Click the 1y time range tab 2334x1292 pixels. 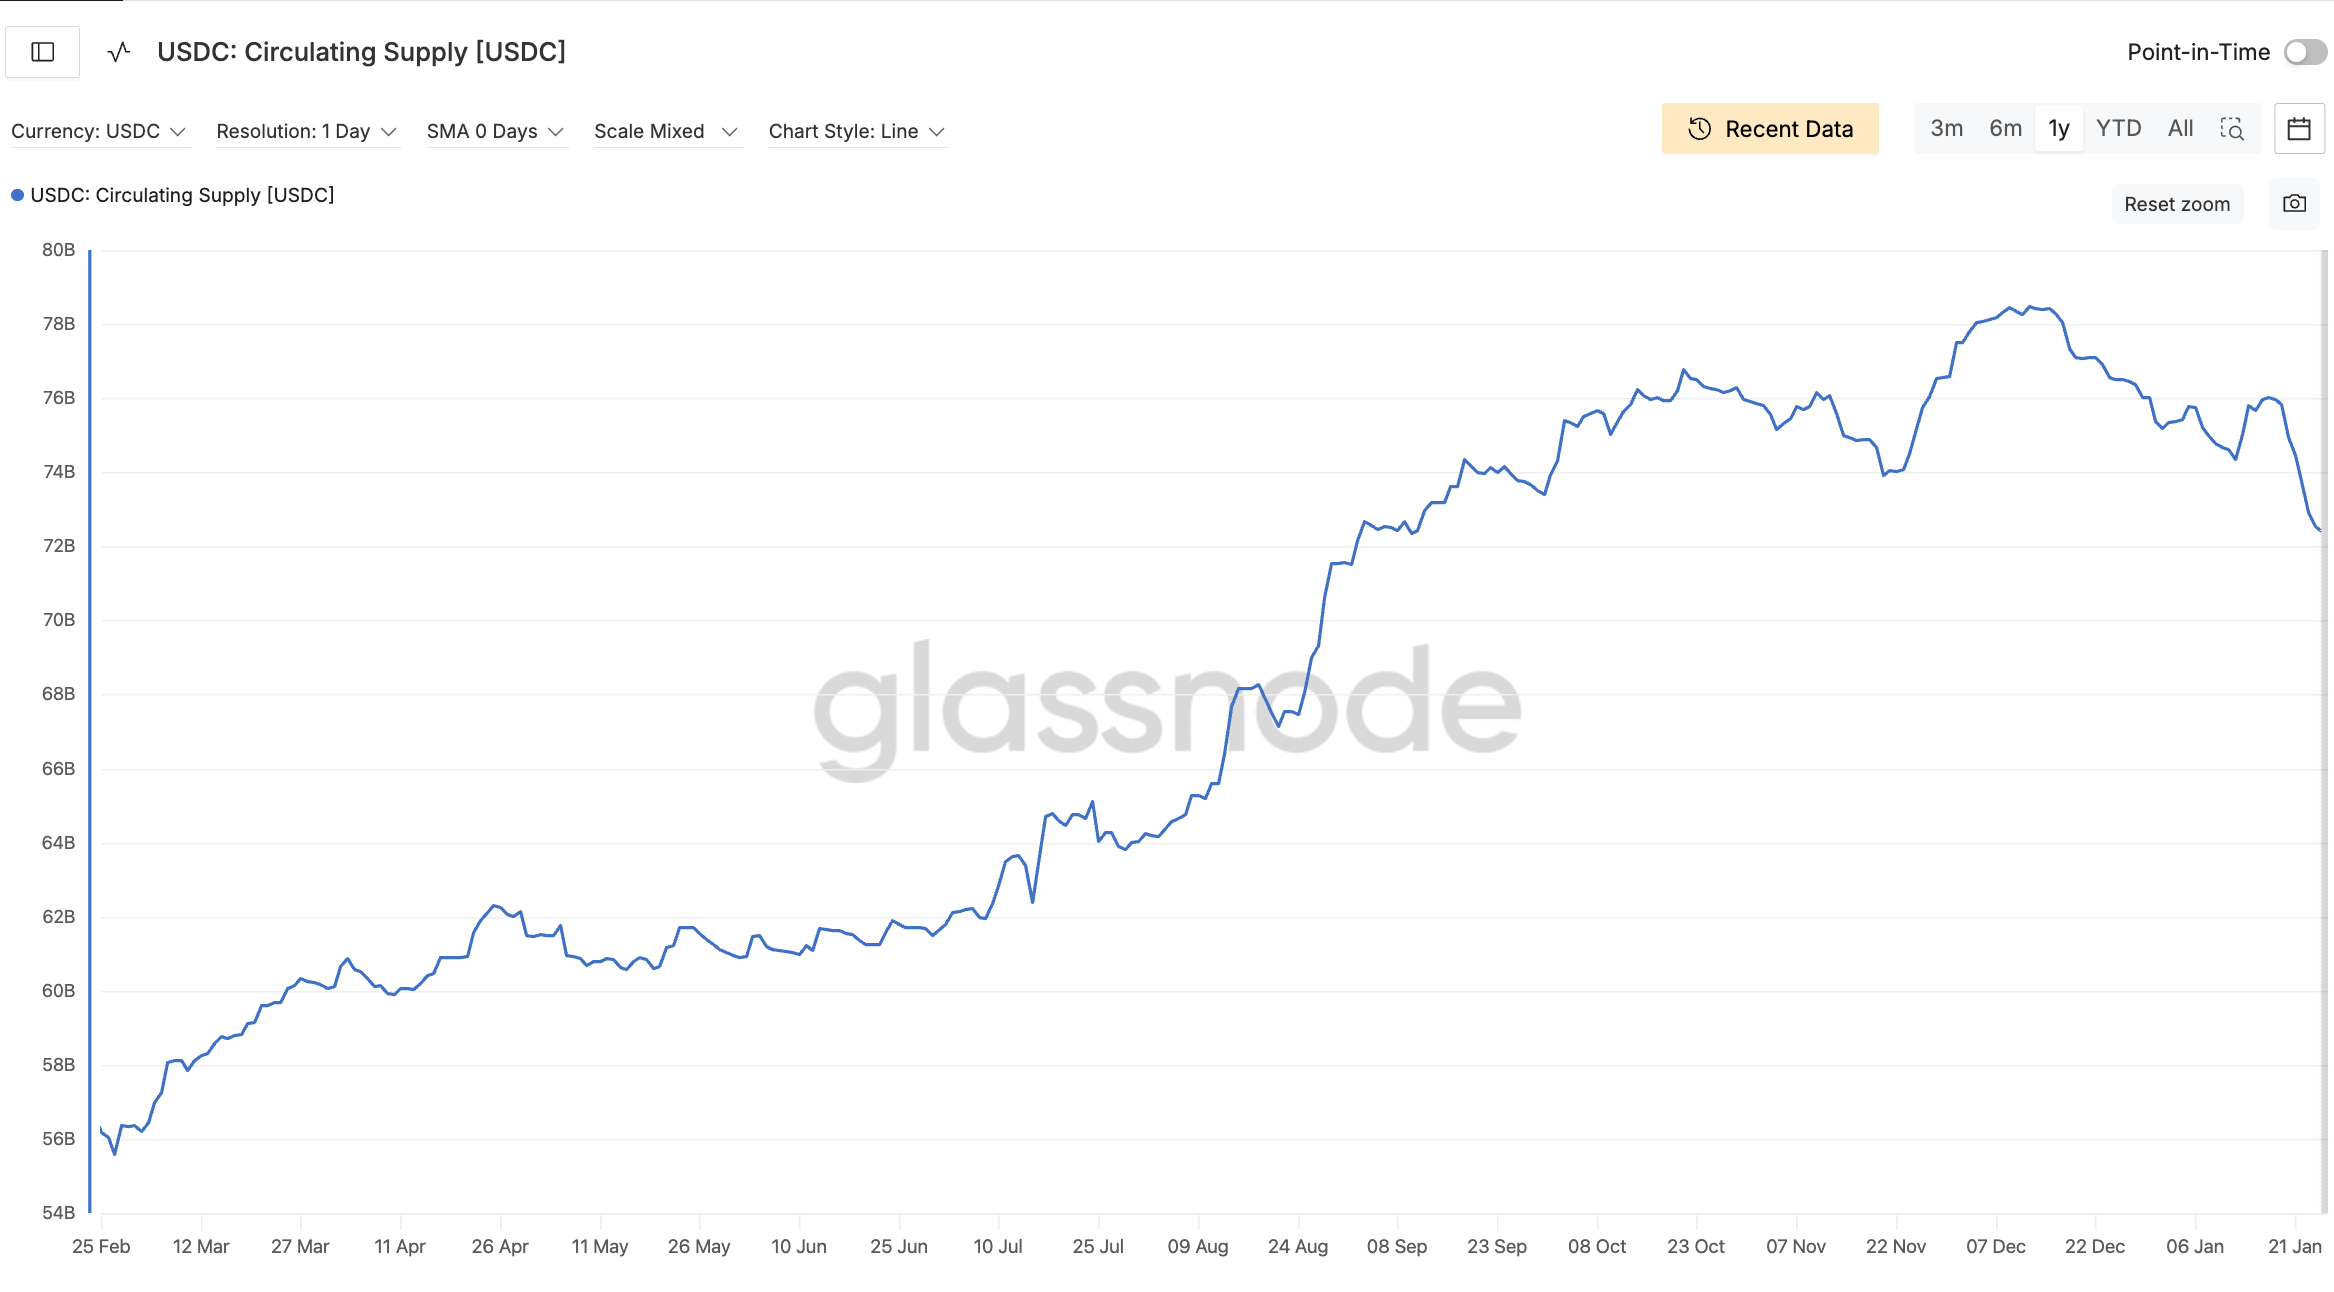[2059, 129]
